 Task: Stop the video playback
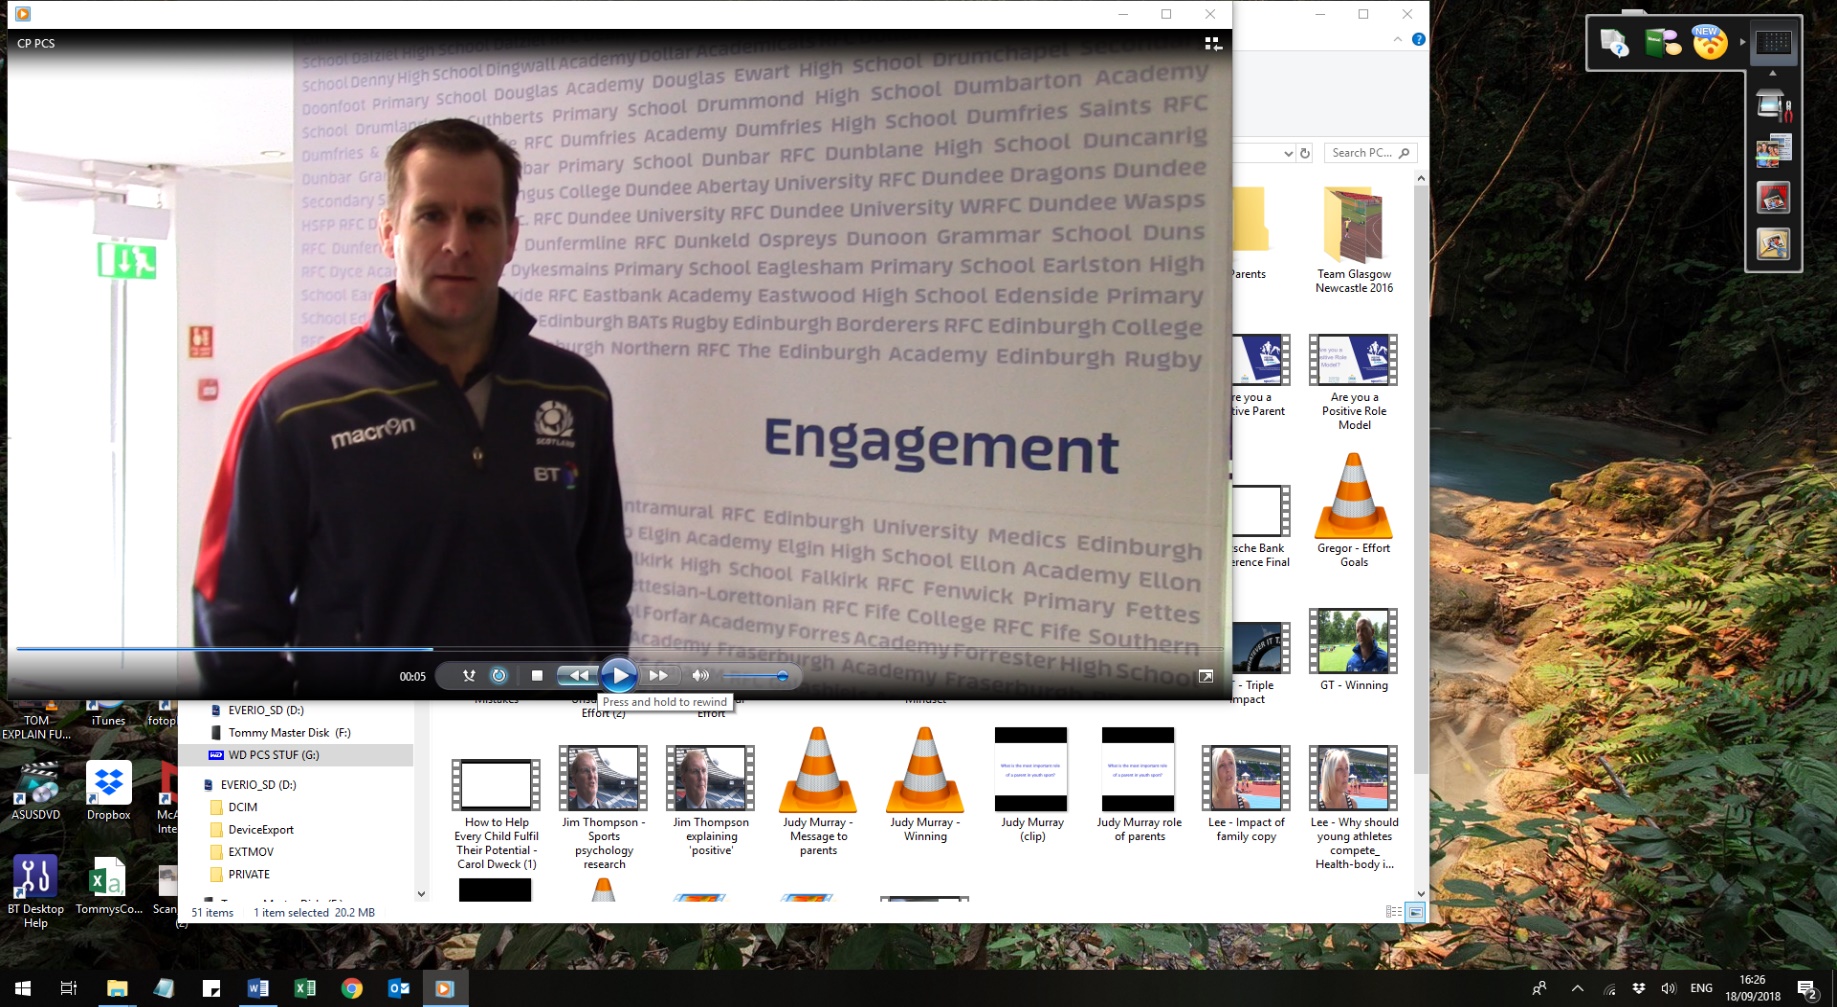pos(537,676)
